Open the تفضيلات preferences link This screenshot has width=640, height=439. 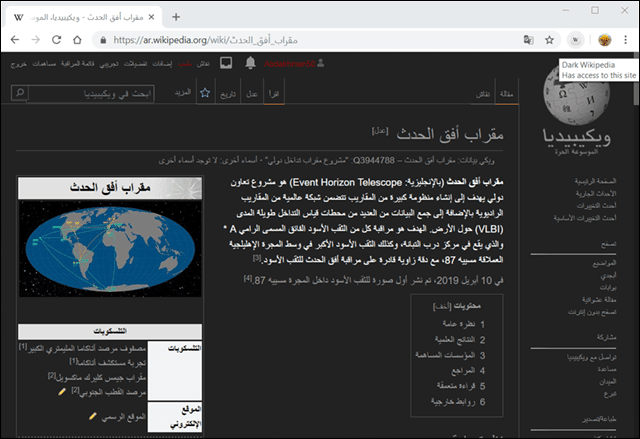coord(135,64)
